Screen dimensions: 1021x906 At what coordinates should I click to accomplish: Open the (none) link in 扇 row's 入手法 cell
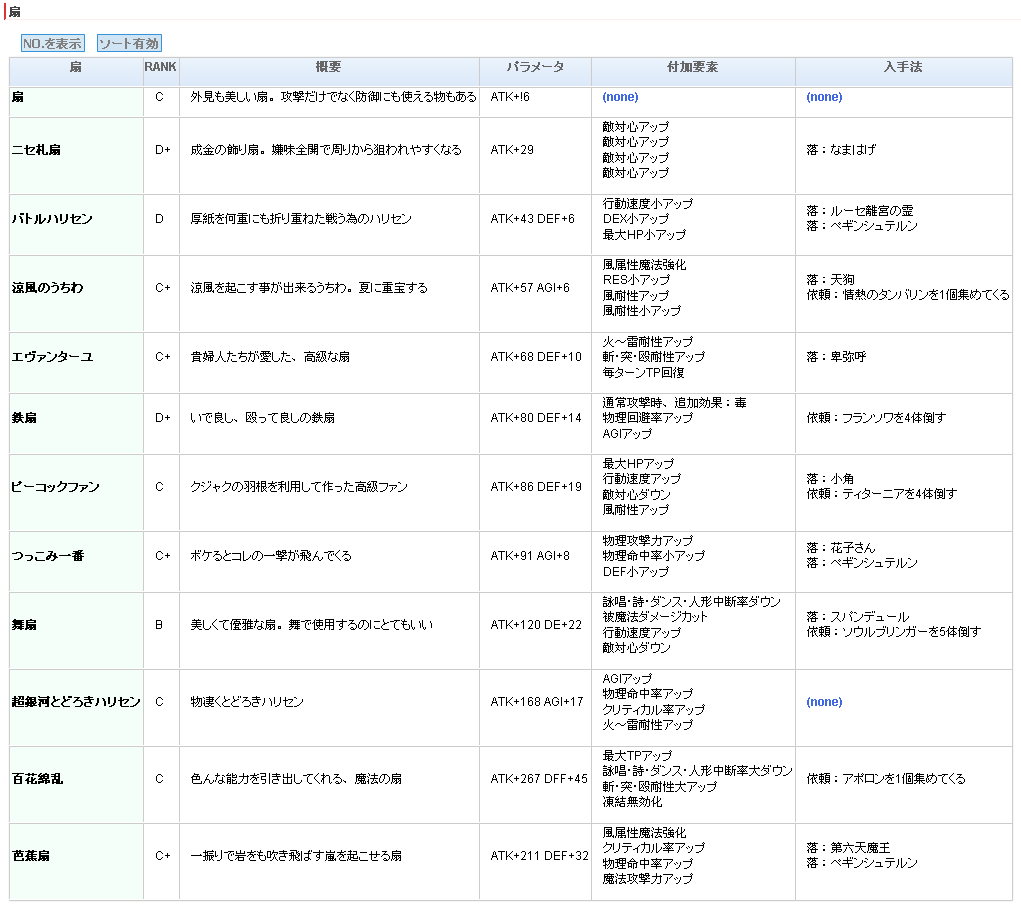click(x=824, y=98)
